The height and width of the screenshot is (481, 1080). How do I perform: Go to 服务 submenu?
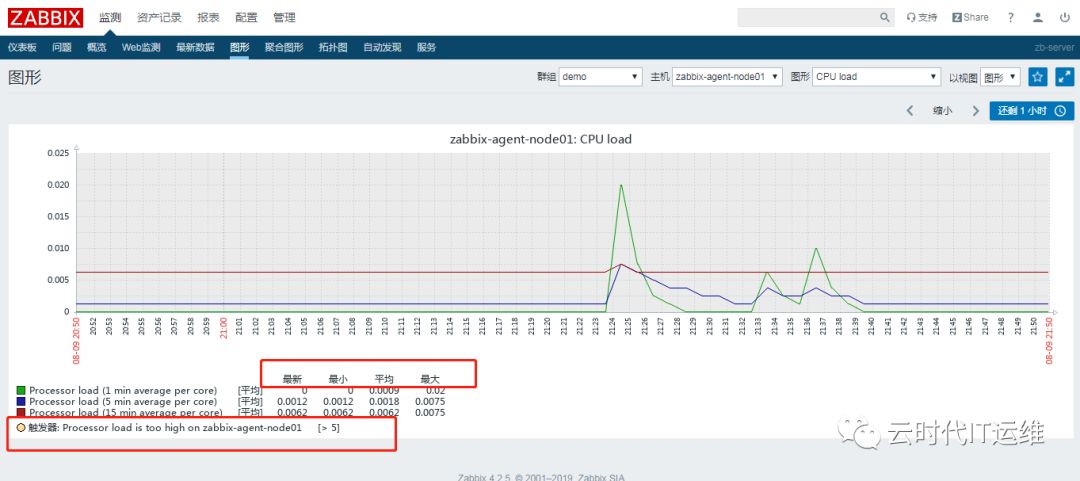pos(426,48)
